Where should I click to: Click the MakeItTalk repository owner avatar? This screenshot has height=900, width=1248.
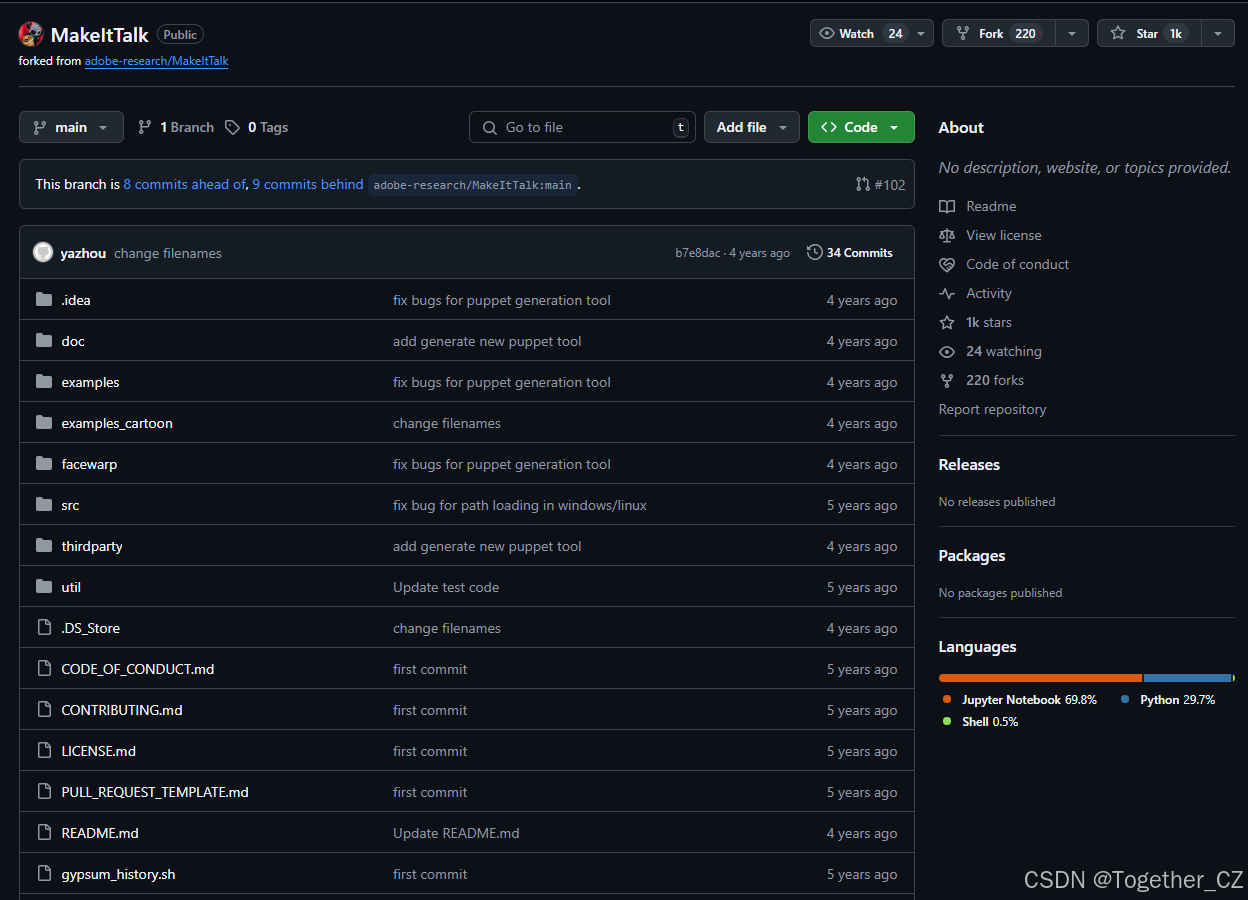(31, 34)
